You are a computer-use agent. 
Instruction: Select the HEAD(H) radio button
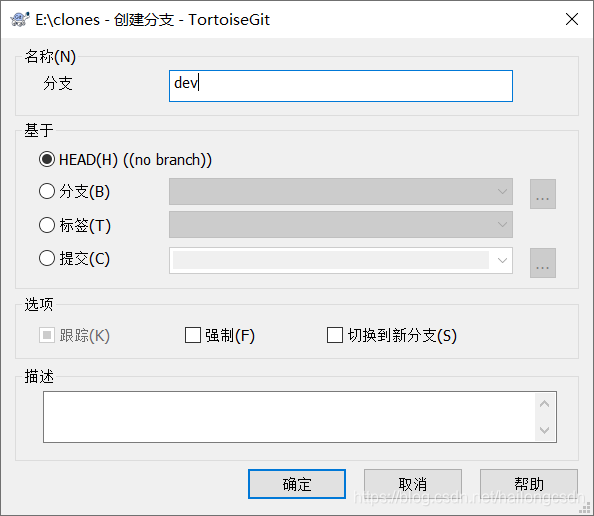tap(47, 159)
